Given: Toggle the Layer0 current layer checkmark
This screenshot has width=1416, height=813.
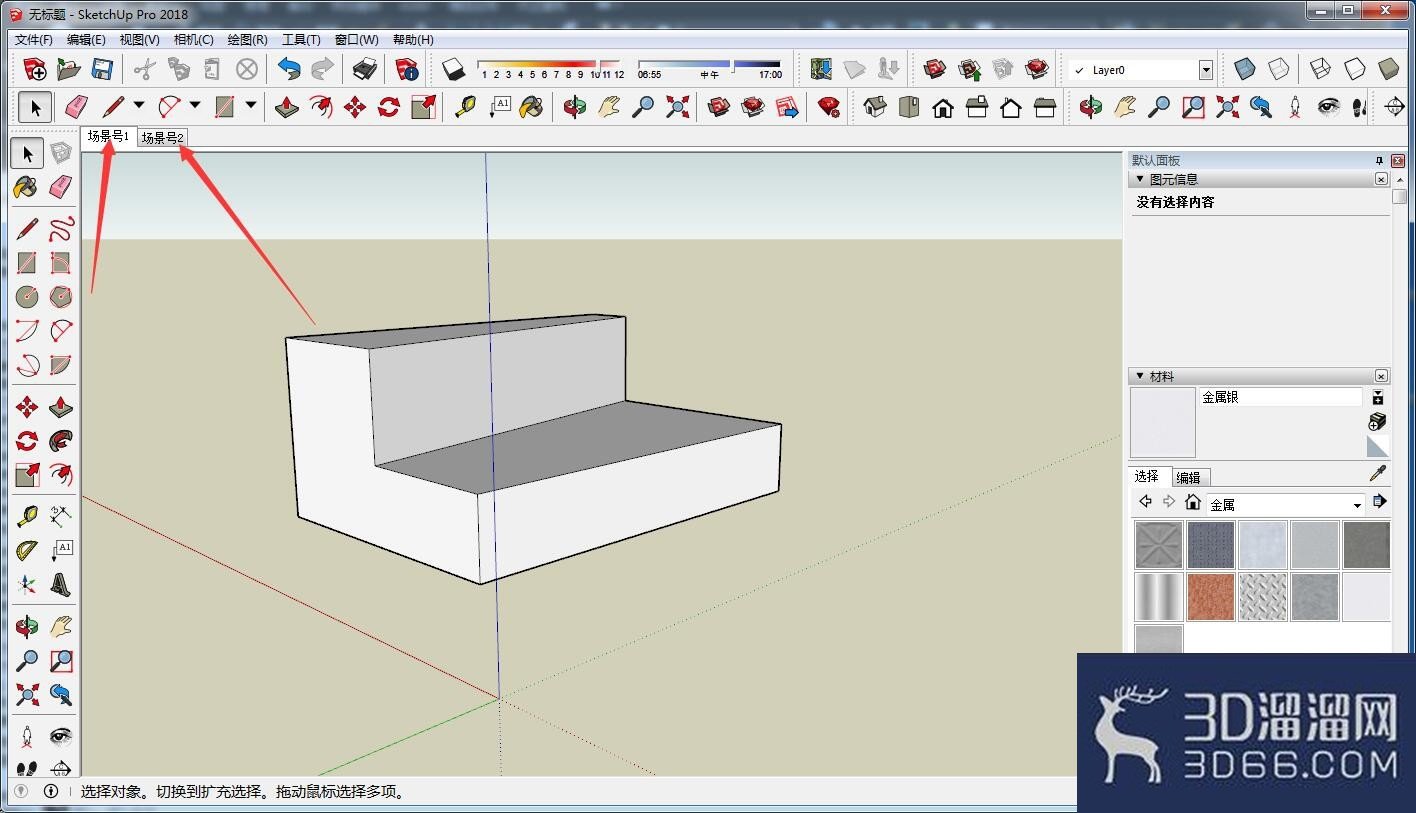Looking at the screenshot, I should [1078, 70].
